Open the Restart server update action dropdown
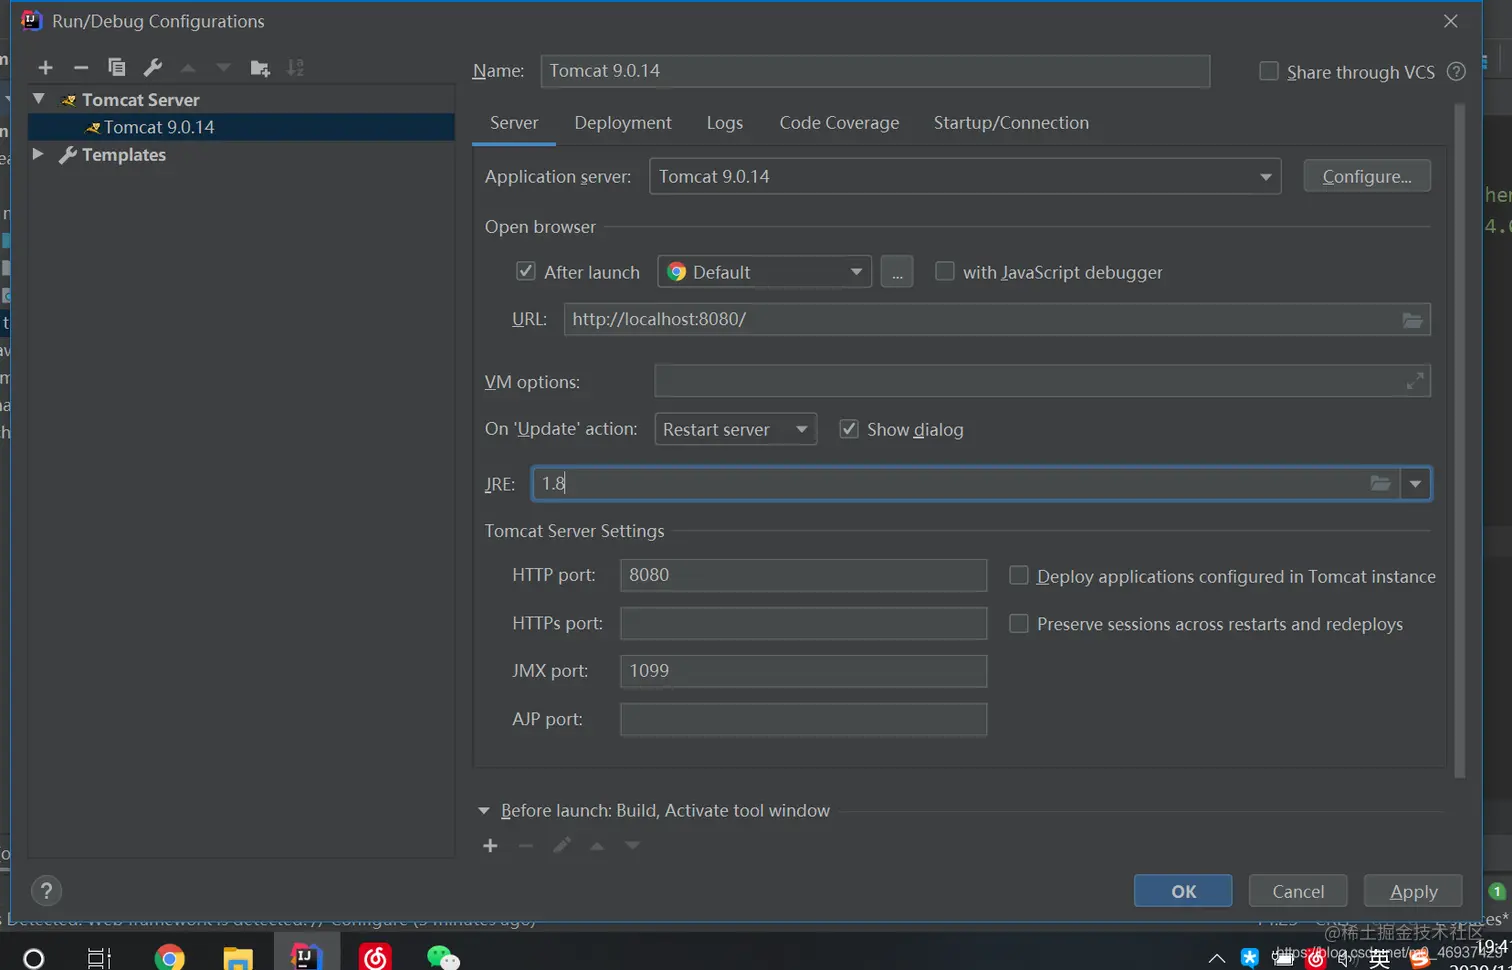 735,429
